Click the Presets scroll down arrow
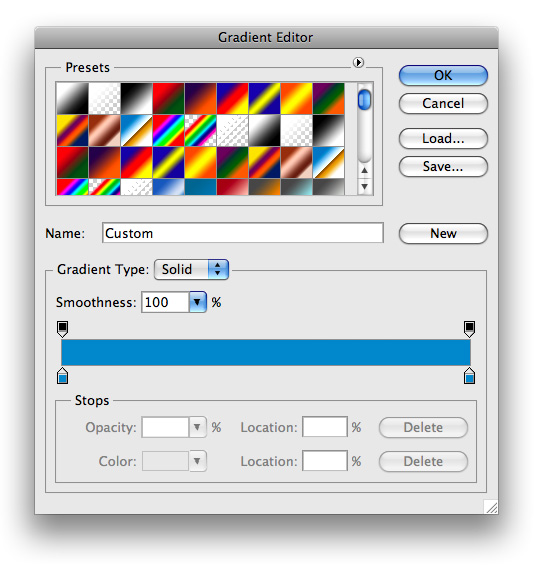Image resolution: width=541 pixels, height=573 pixels. coord(364,186)
